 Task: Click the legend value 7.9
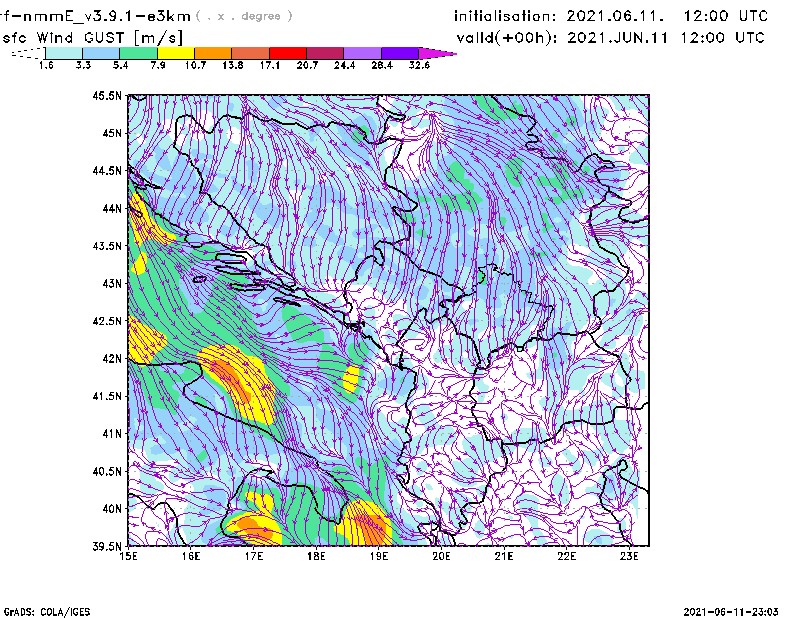[158, 65]
